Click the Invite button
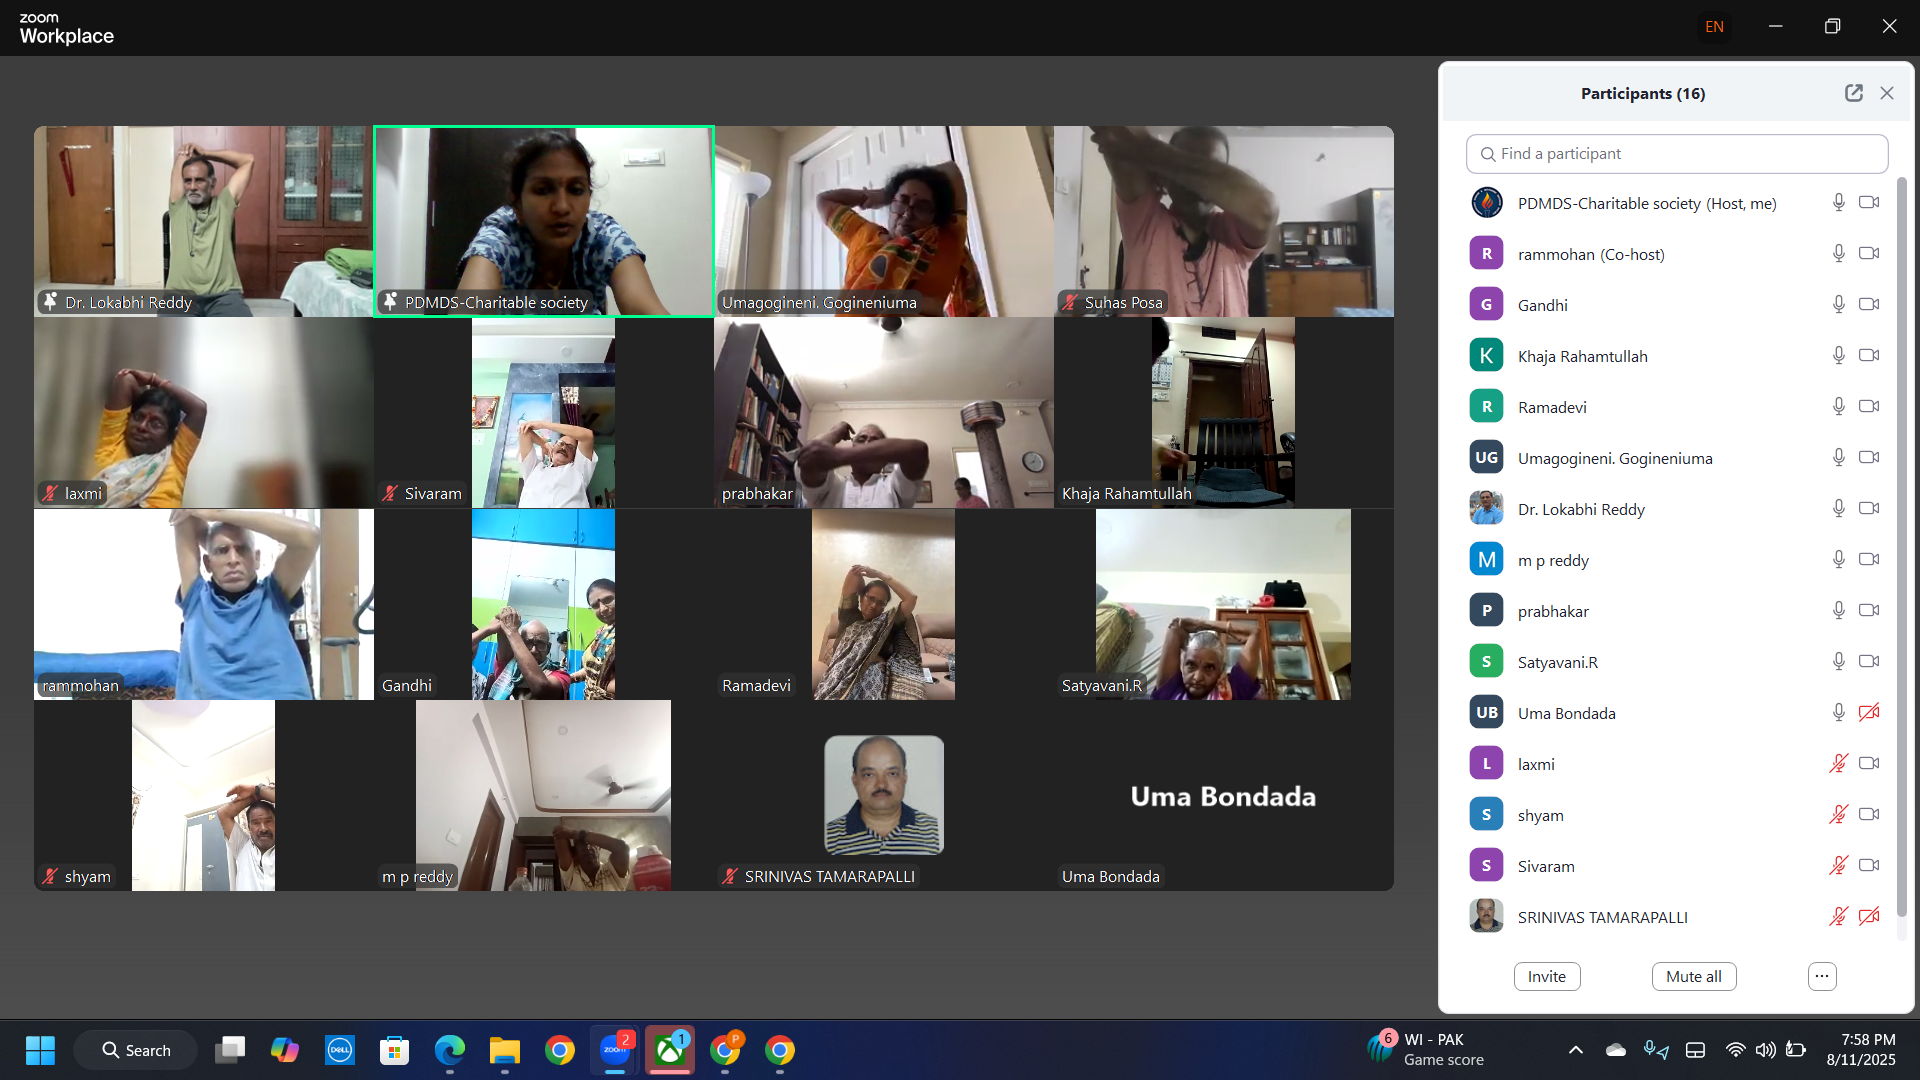 (x=1547, y=977)
